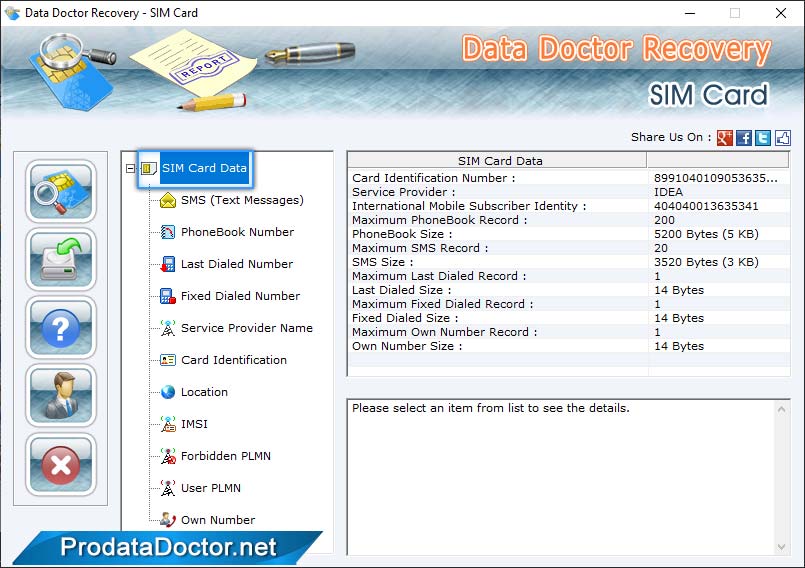This screenshot has width=805, height=568.
Task: Share on Google Plus icon
Action: (x=724, y=138)
